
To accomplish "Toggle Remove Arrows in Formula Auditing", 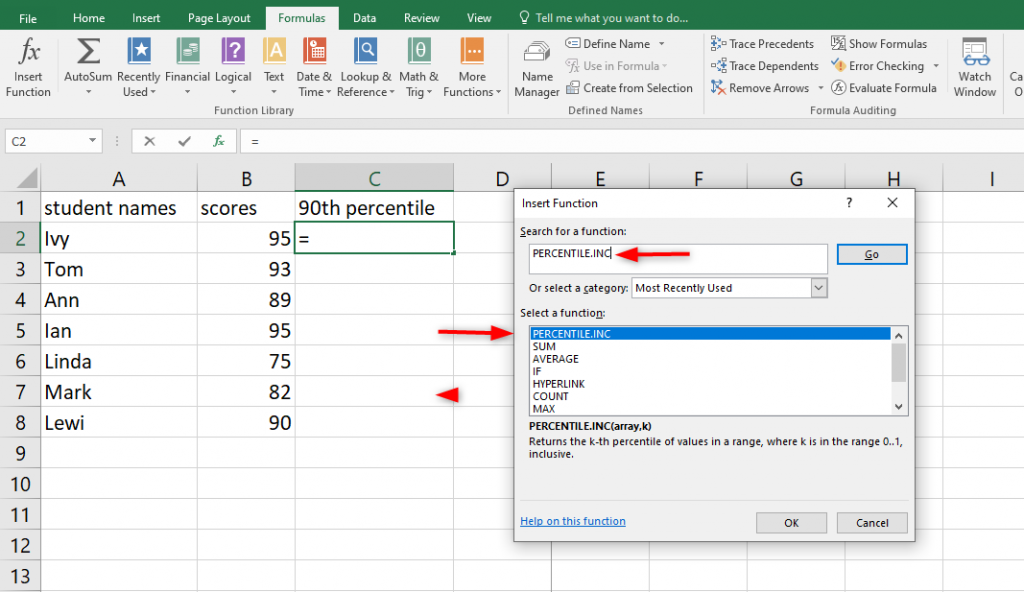I will (760, 87).
